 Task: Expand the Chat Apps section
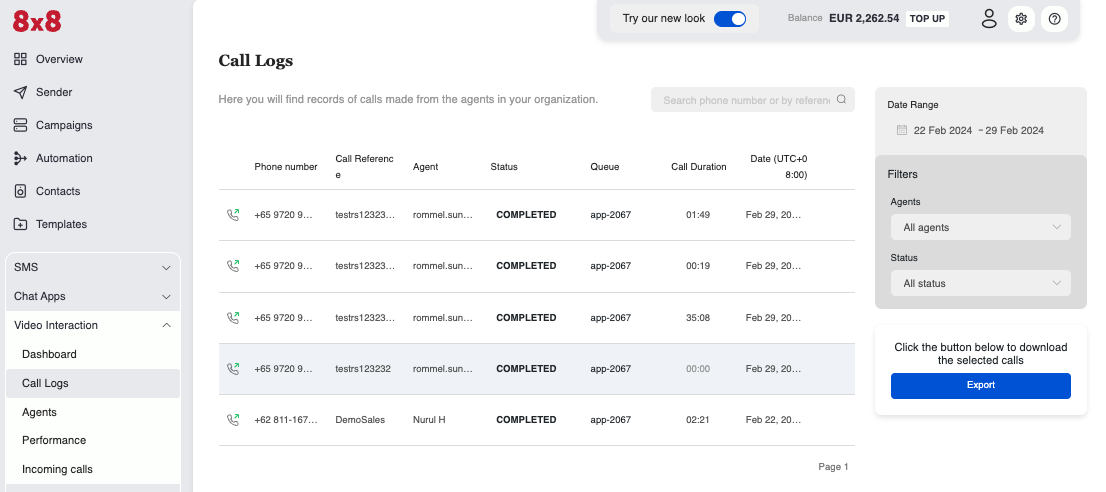pos(166,297)
